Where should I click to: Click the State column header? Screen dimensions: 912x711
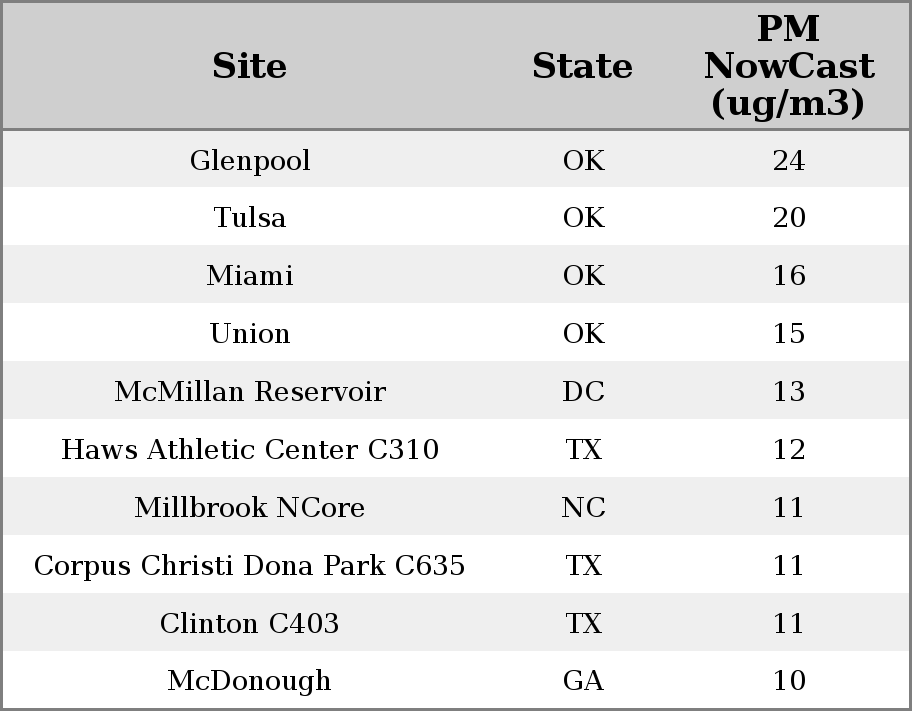point(583,66)
